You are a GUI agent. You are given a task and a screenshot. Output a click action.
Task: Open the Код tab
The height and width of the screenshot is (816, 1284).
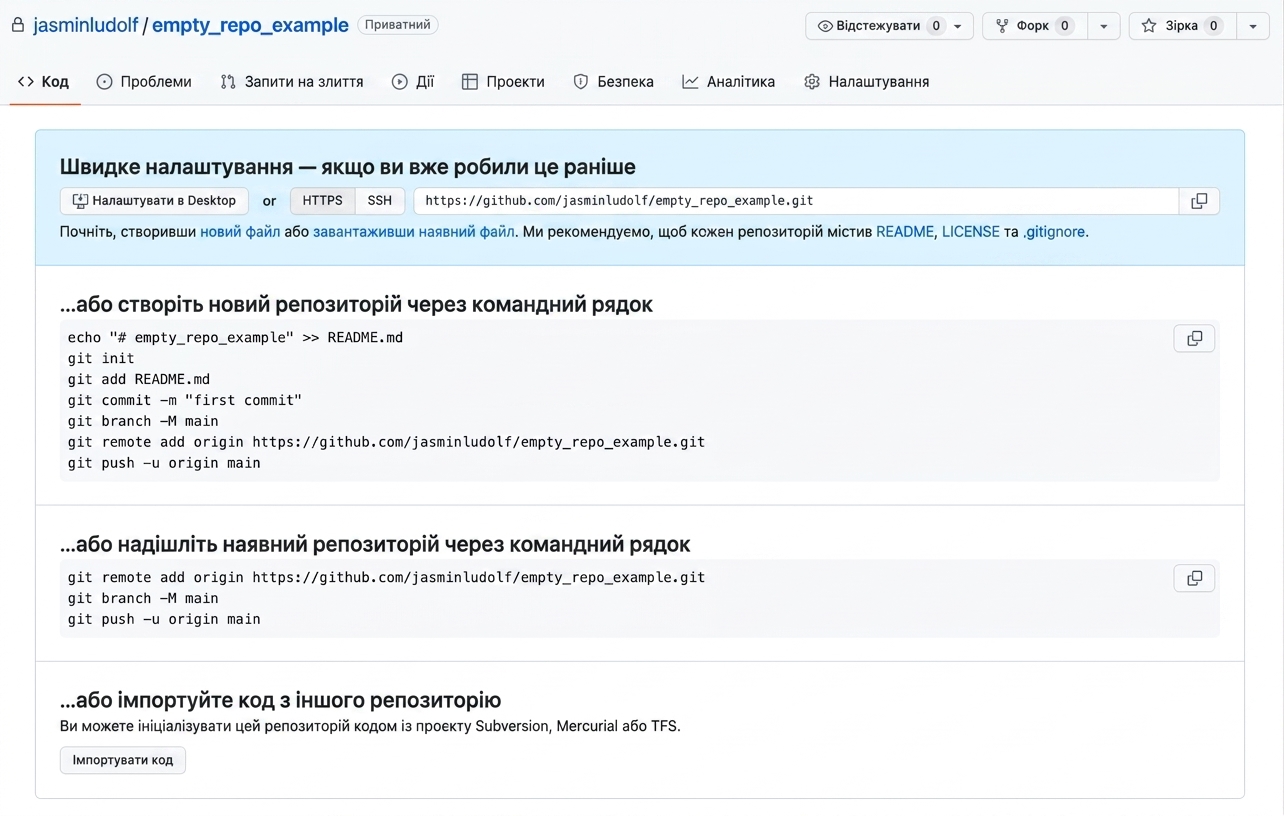tap(44, 82)
